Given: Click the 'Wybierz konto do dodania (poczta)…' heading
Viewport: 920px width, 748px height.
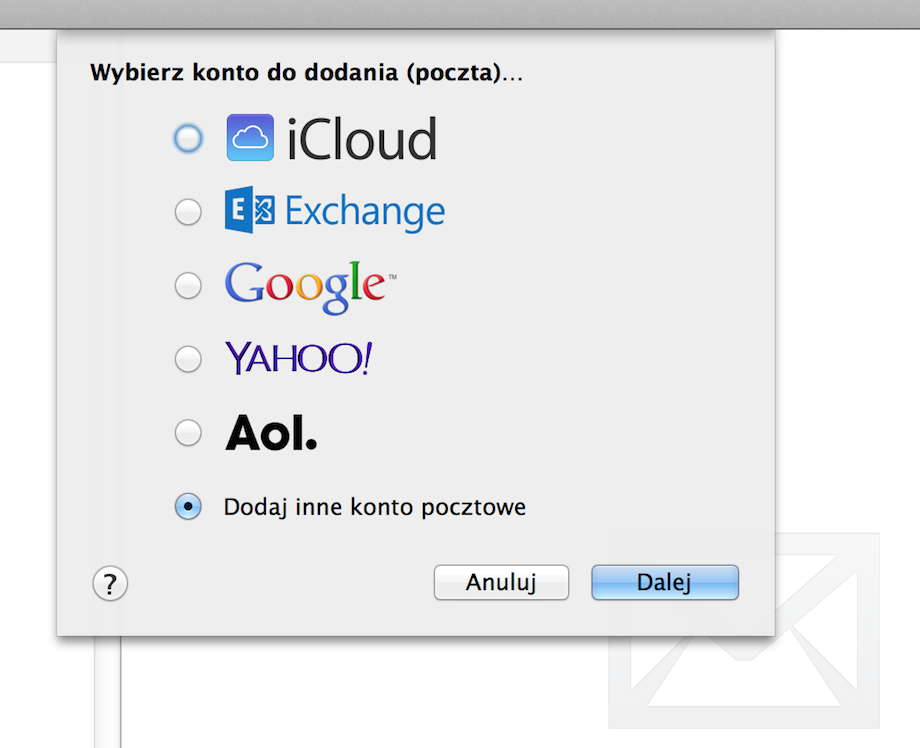Looking at the screenshot, I should pos(306,73).
